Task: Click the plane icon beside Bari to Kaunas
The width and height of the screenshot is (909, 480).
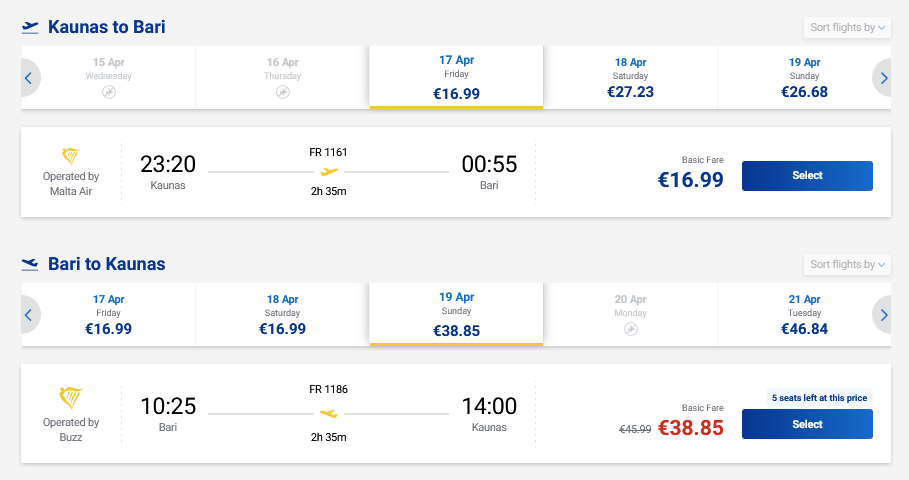Action: tap(30, 265)
